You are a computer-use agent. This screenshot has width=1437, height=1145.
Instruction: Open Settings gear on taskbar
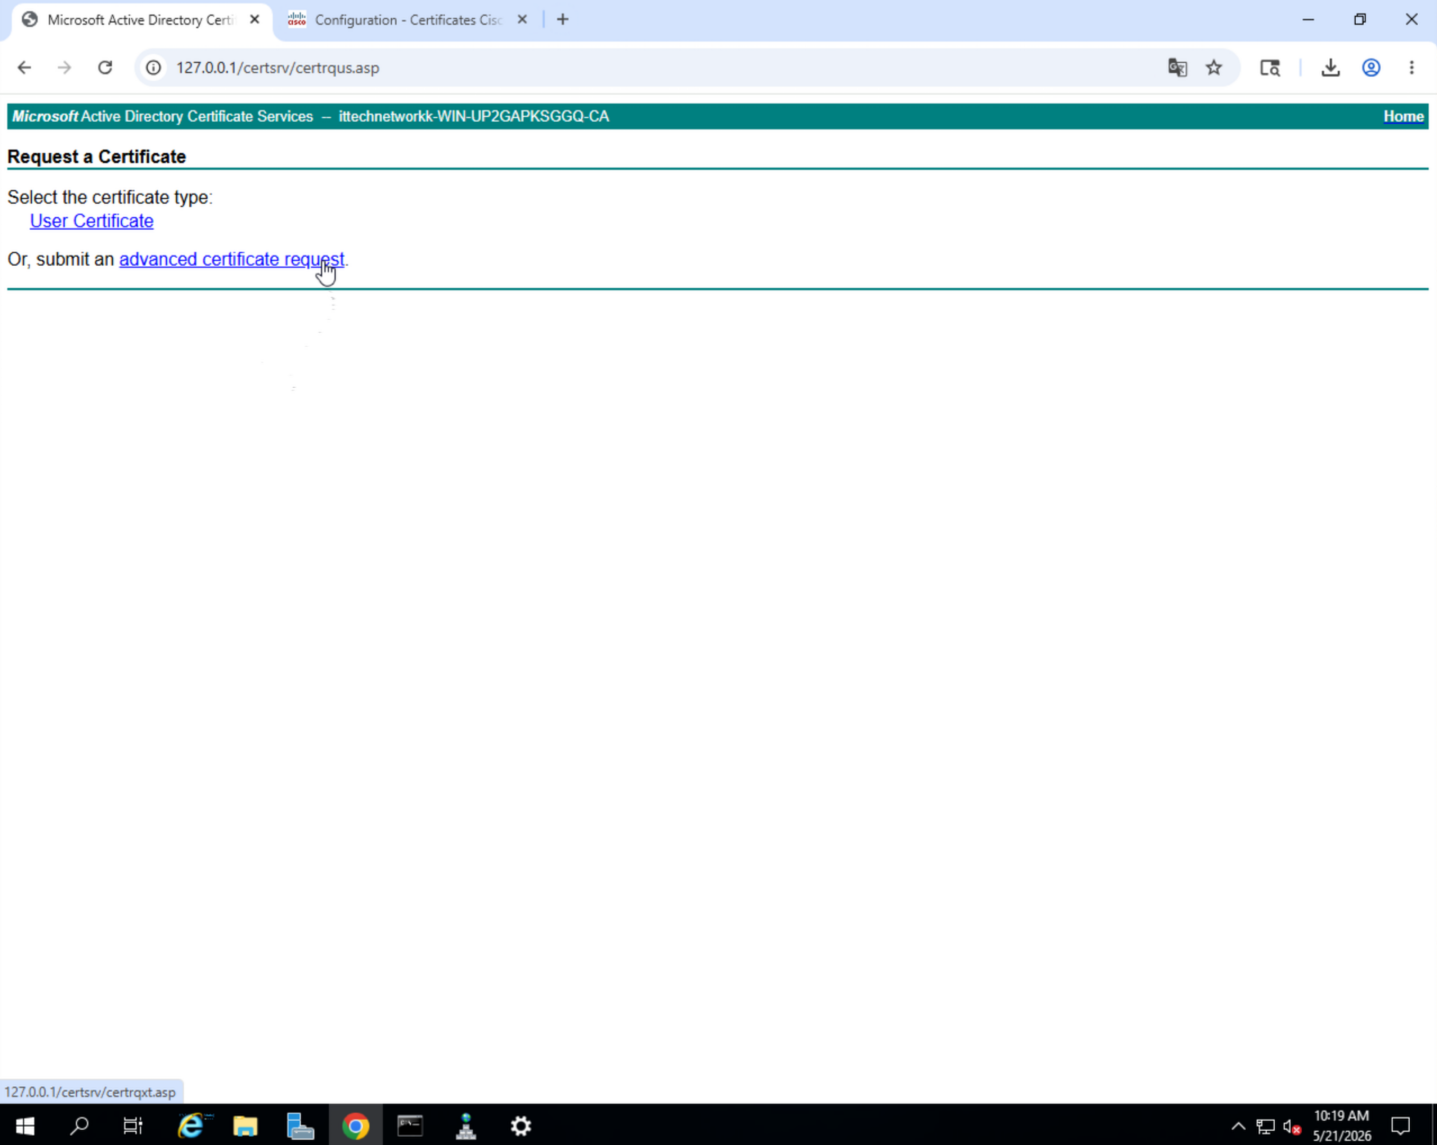click(x=521, y=1126)
